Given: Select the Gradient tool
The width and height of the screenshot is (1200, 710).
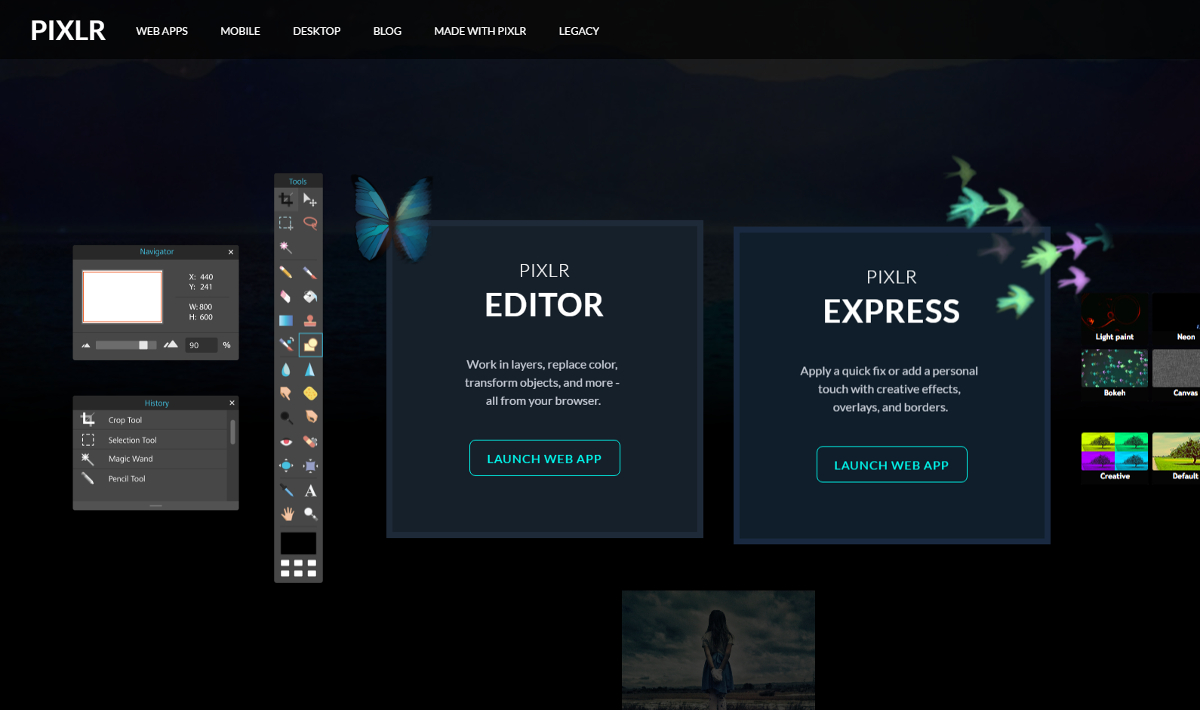Looking at the screenshot, I should pos(286,321).
